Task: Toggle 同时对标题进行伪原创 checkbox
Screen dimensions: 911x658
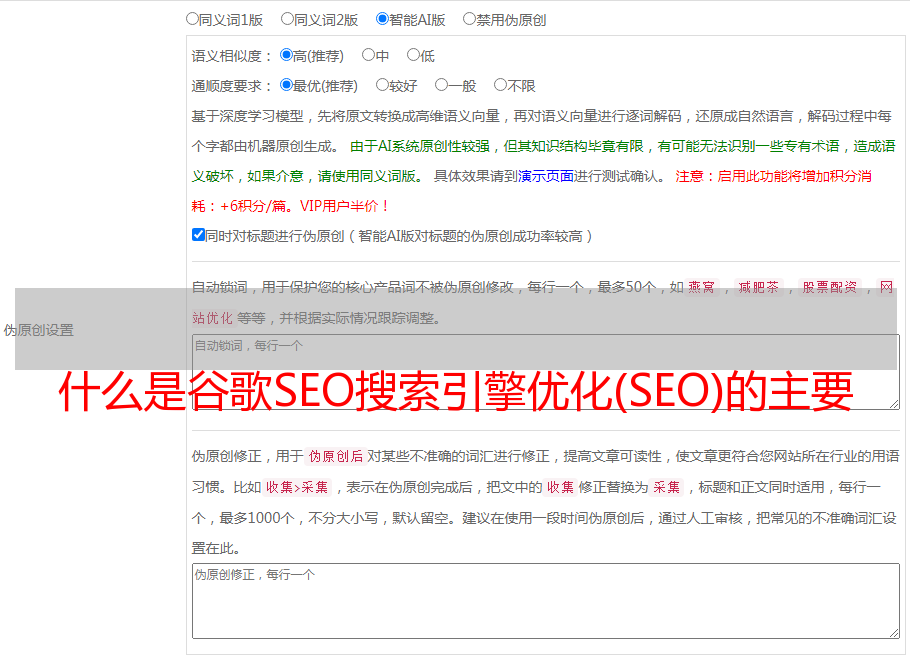Action: (198, 235)
